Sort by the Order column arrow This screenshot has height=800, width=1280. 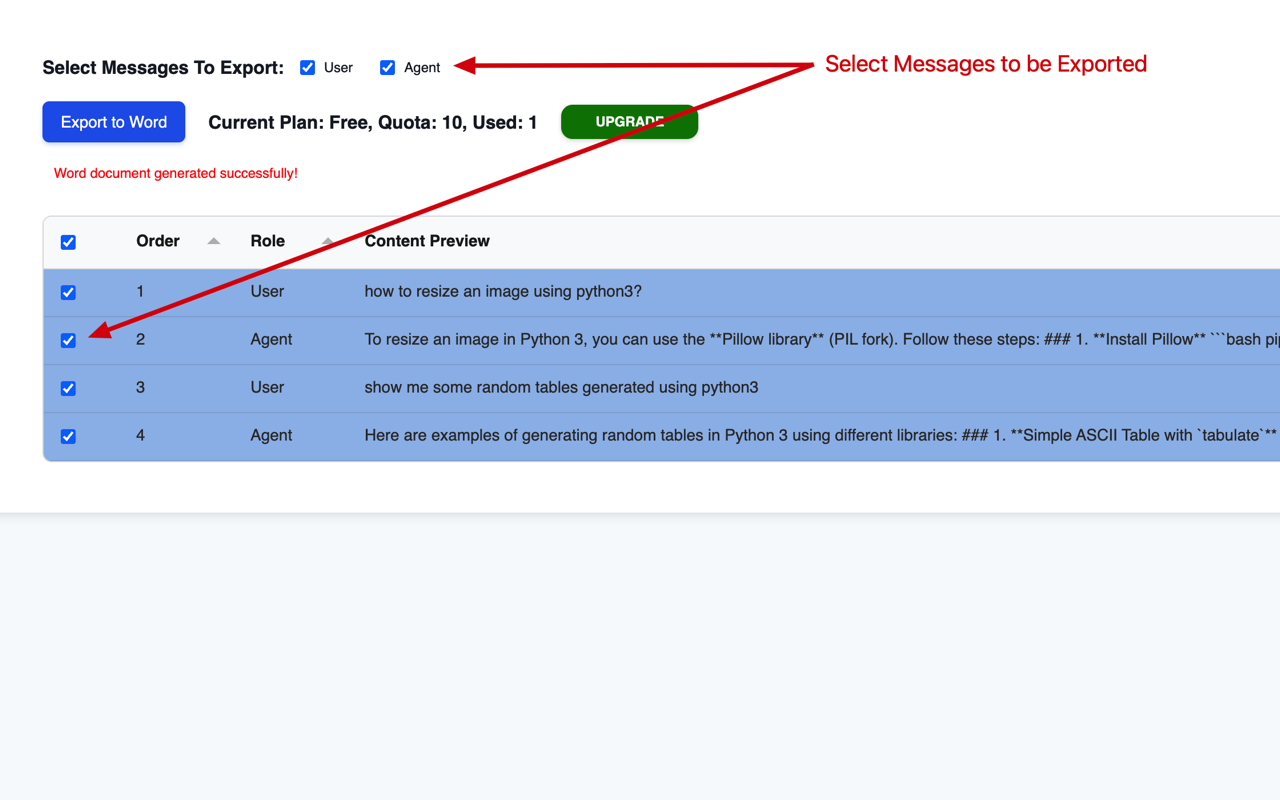[x=214, y=241]
